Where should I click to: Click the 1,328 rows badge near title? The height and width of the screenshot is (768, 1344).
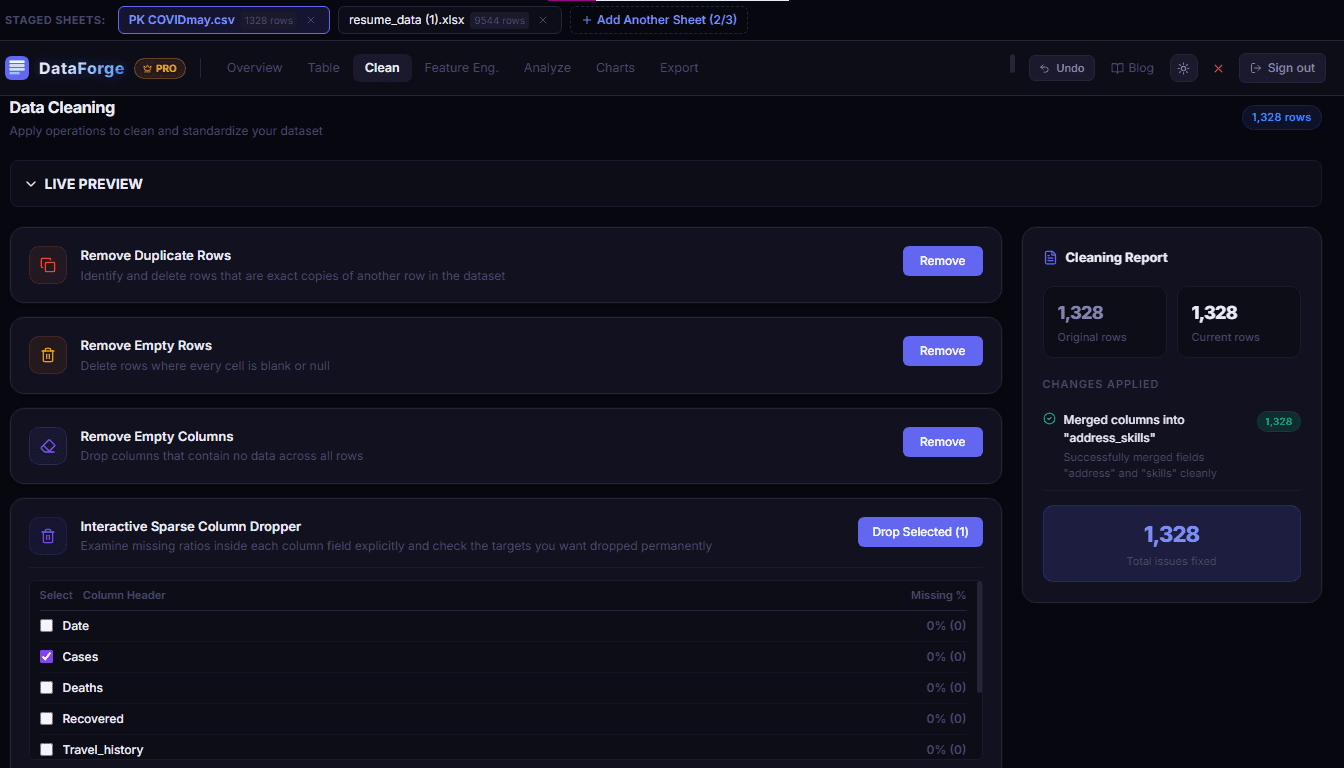tap(1282, 117)
